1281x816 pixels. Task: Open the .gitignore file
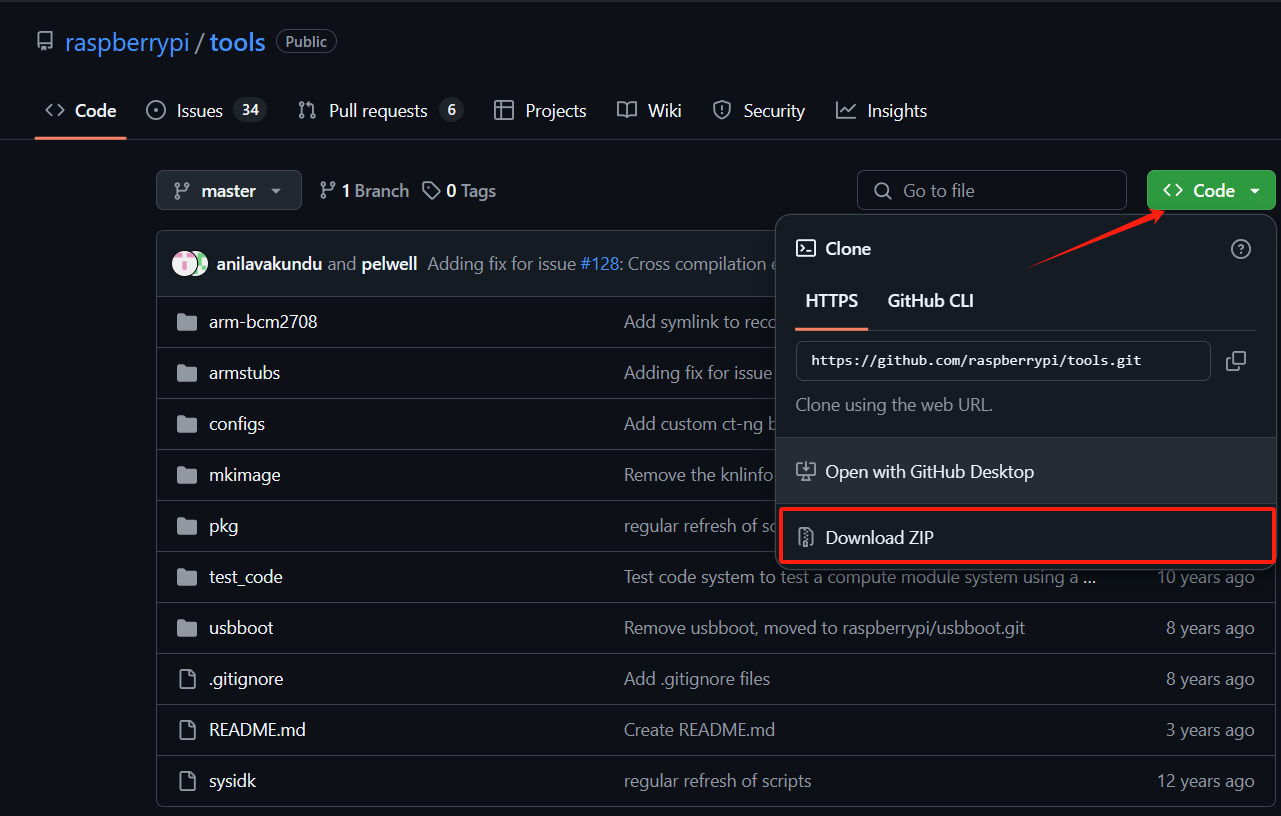point(246,679)
